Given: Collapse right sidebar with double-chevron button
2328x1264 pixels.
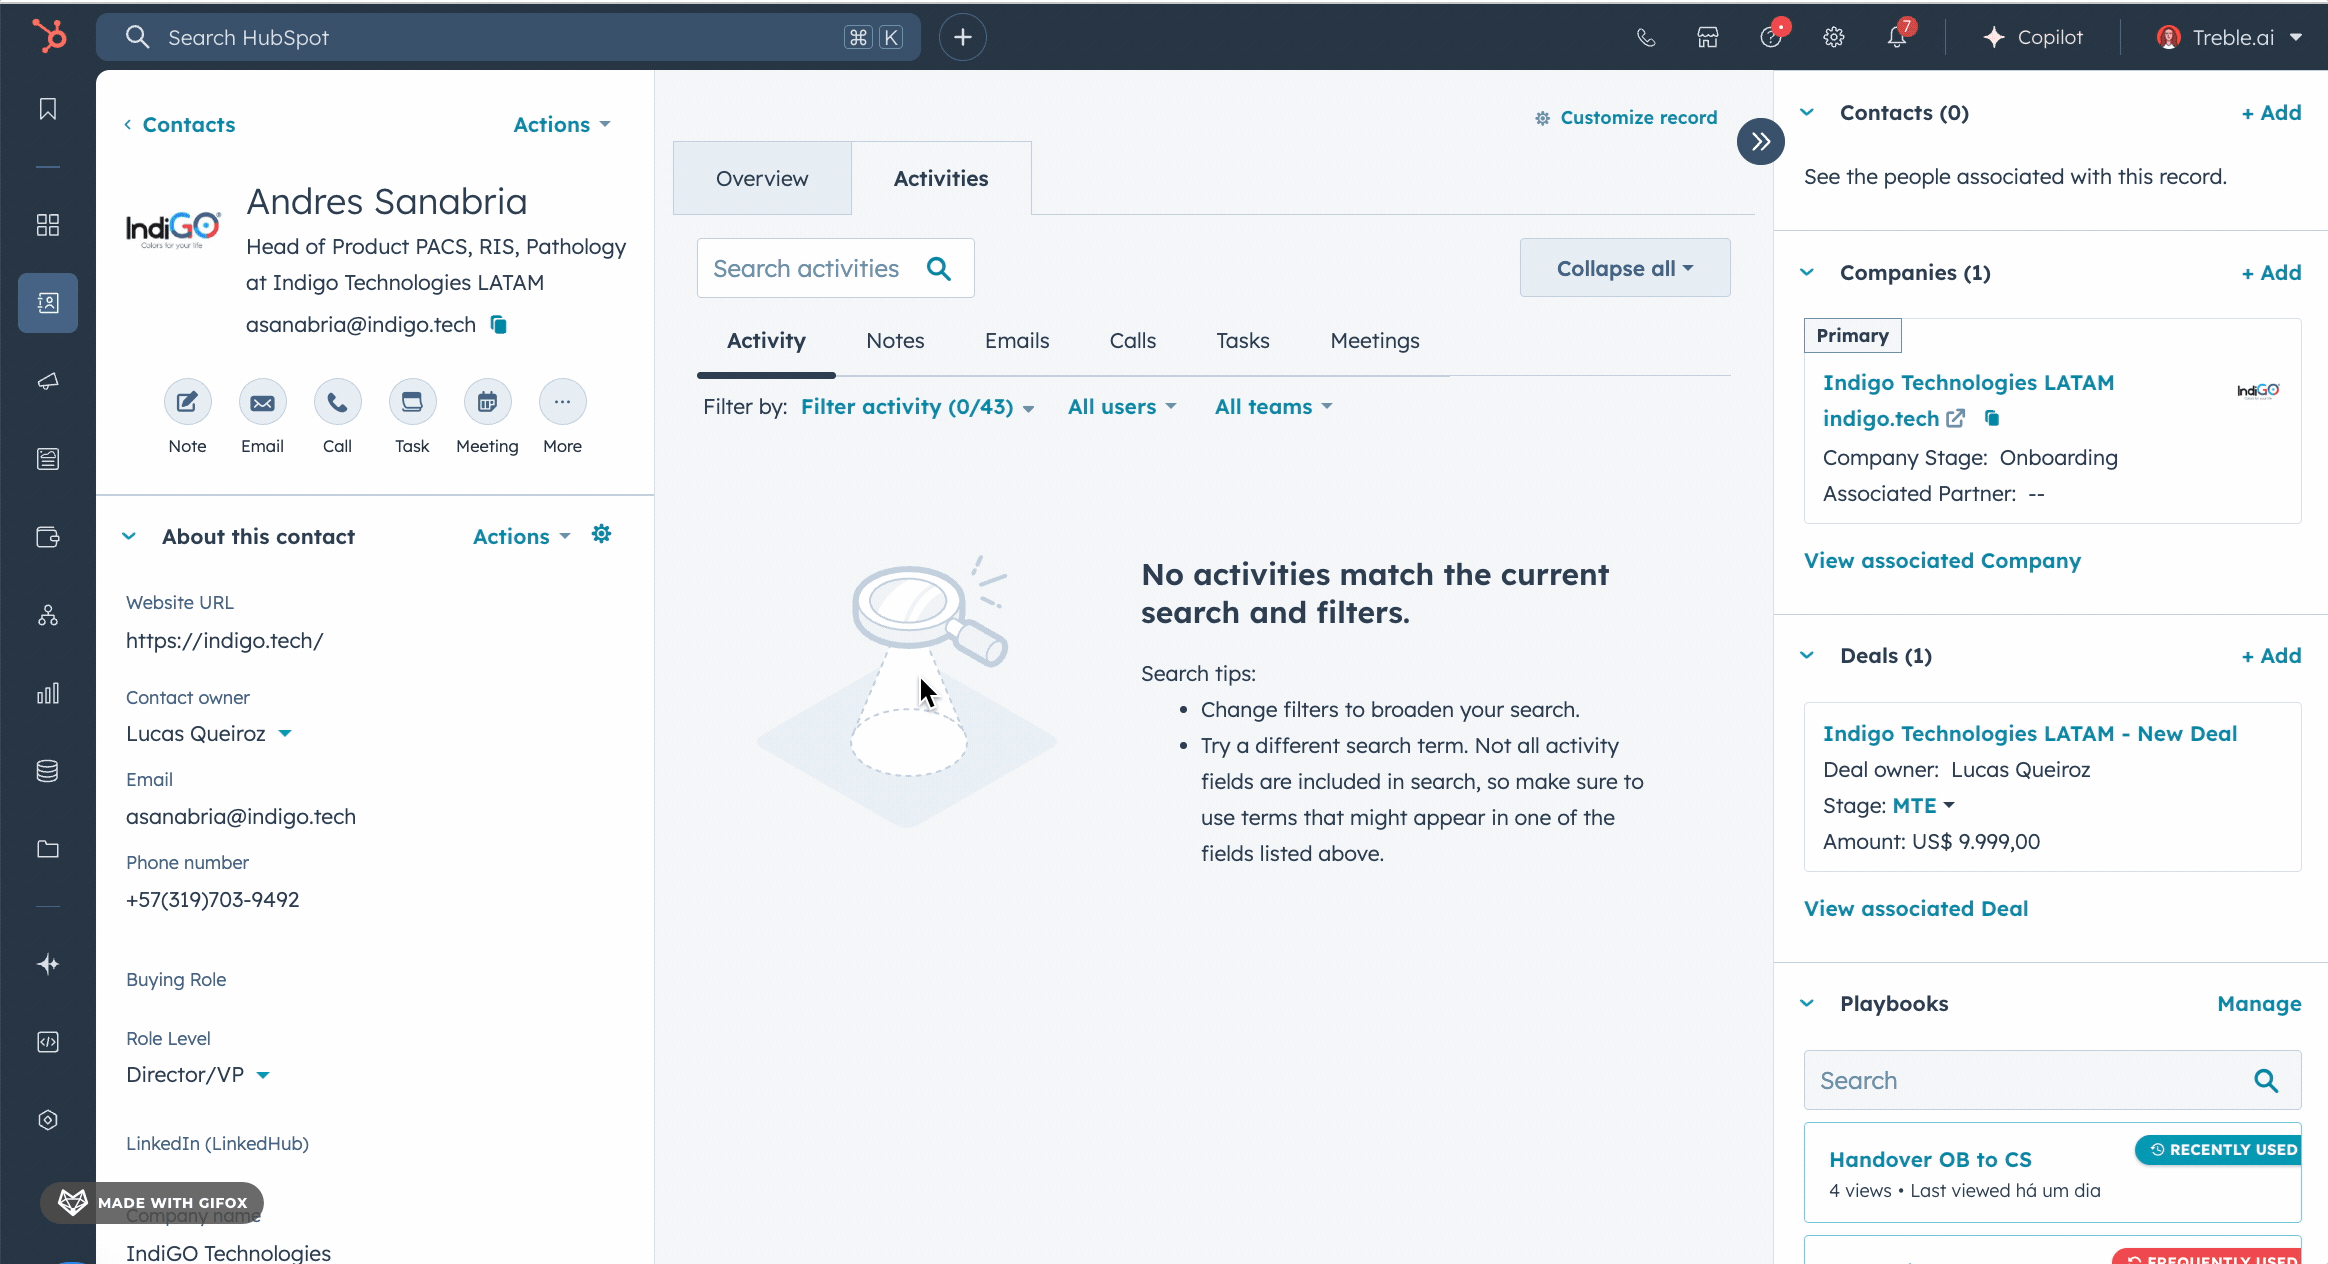Looking at the screenshot, I should [x=1760, y=142].
